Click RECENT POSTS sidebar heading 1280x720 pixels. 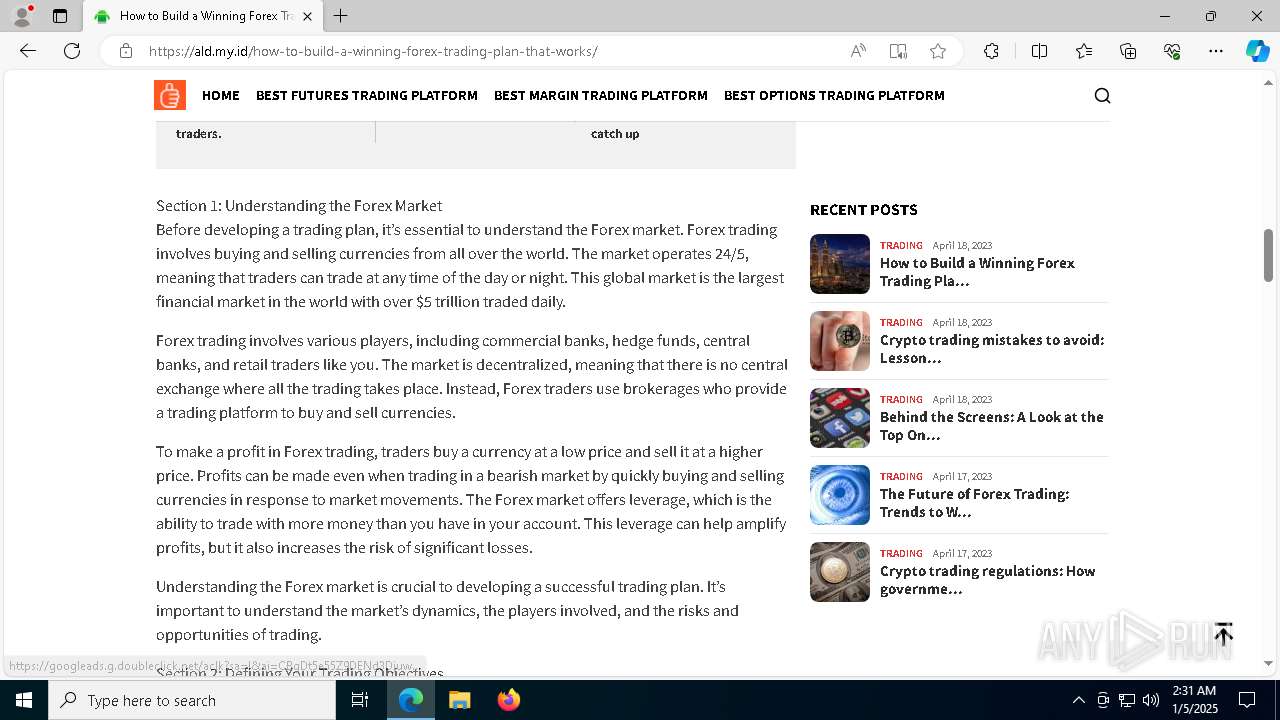coord(864,210)
